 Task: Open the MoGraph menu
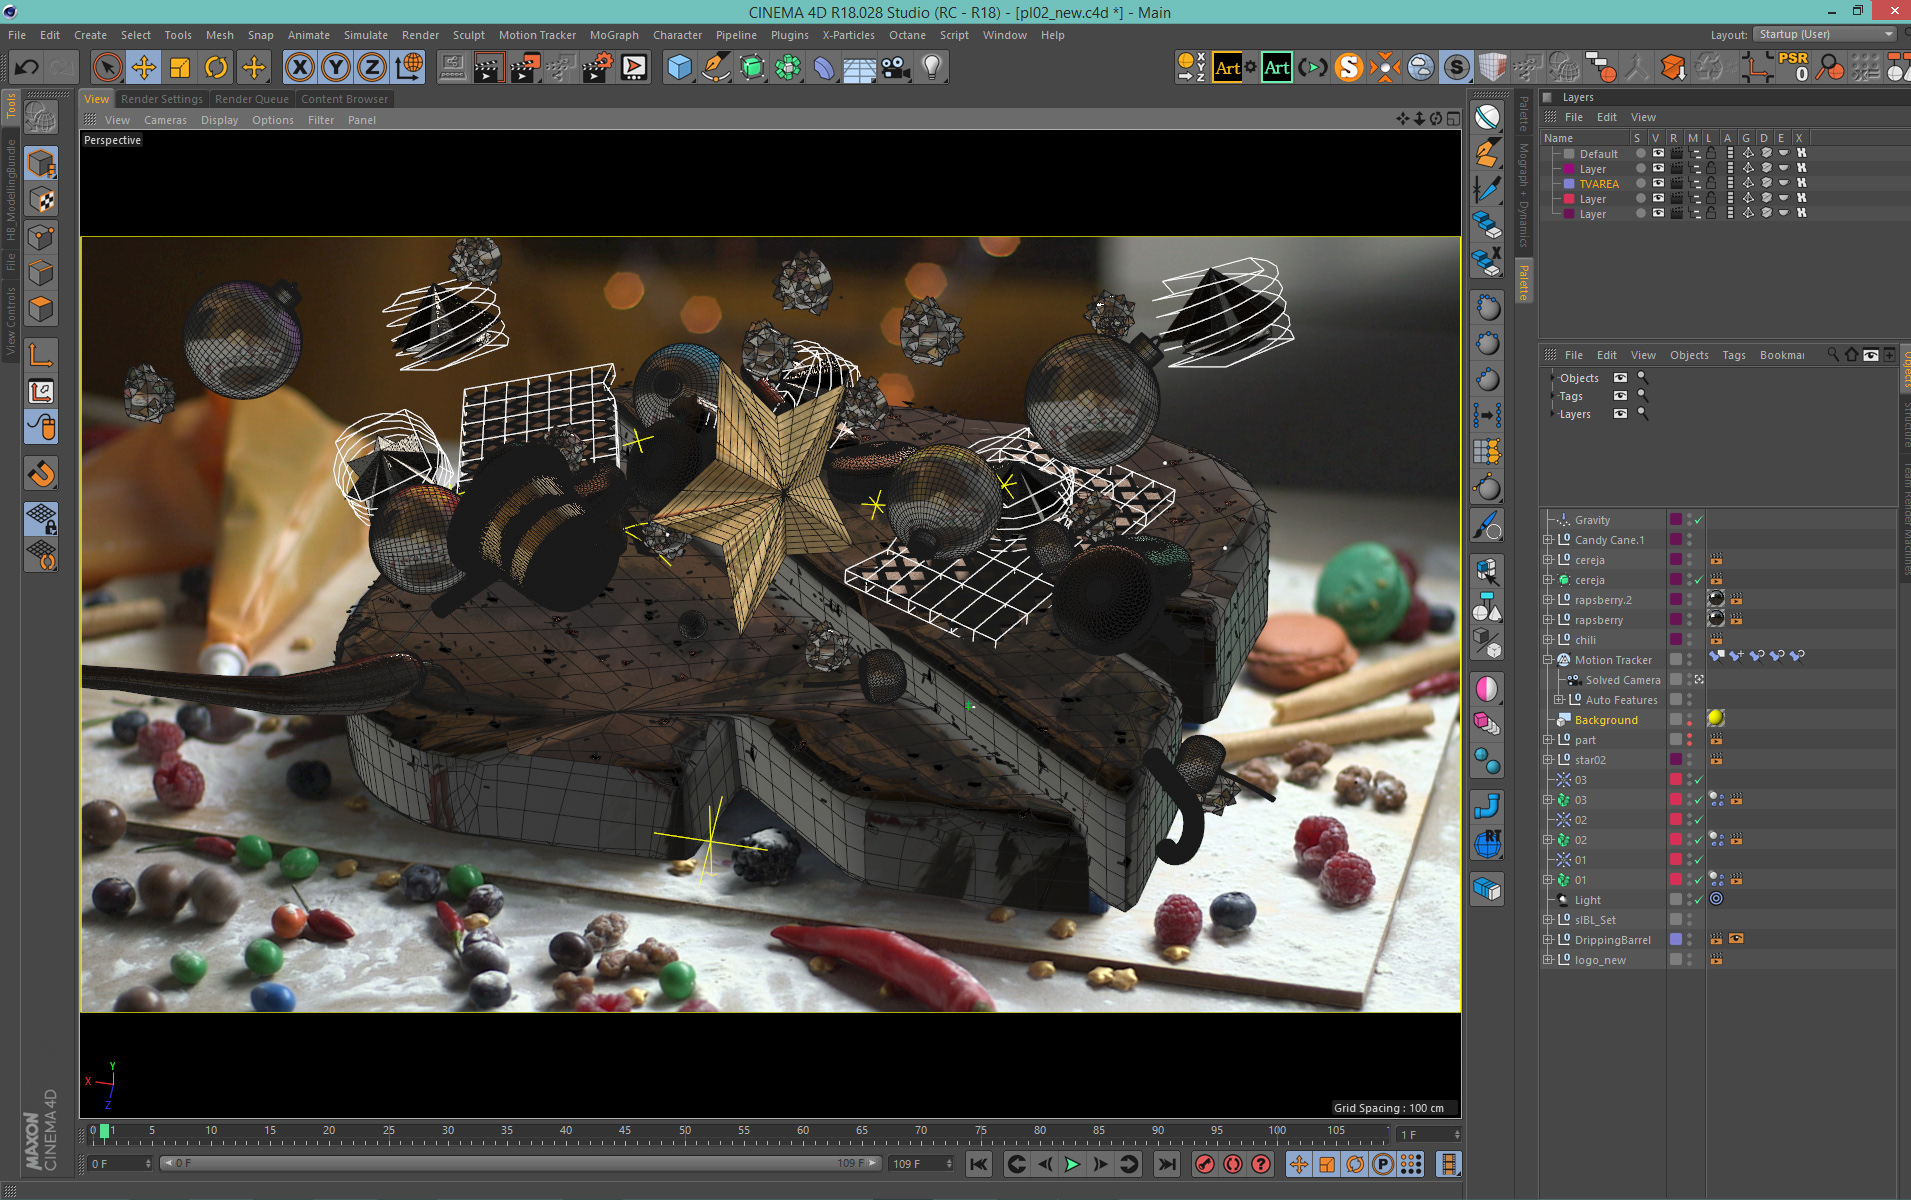(614, 35)
